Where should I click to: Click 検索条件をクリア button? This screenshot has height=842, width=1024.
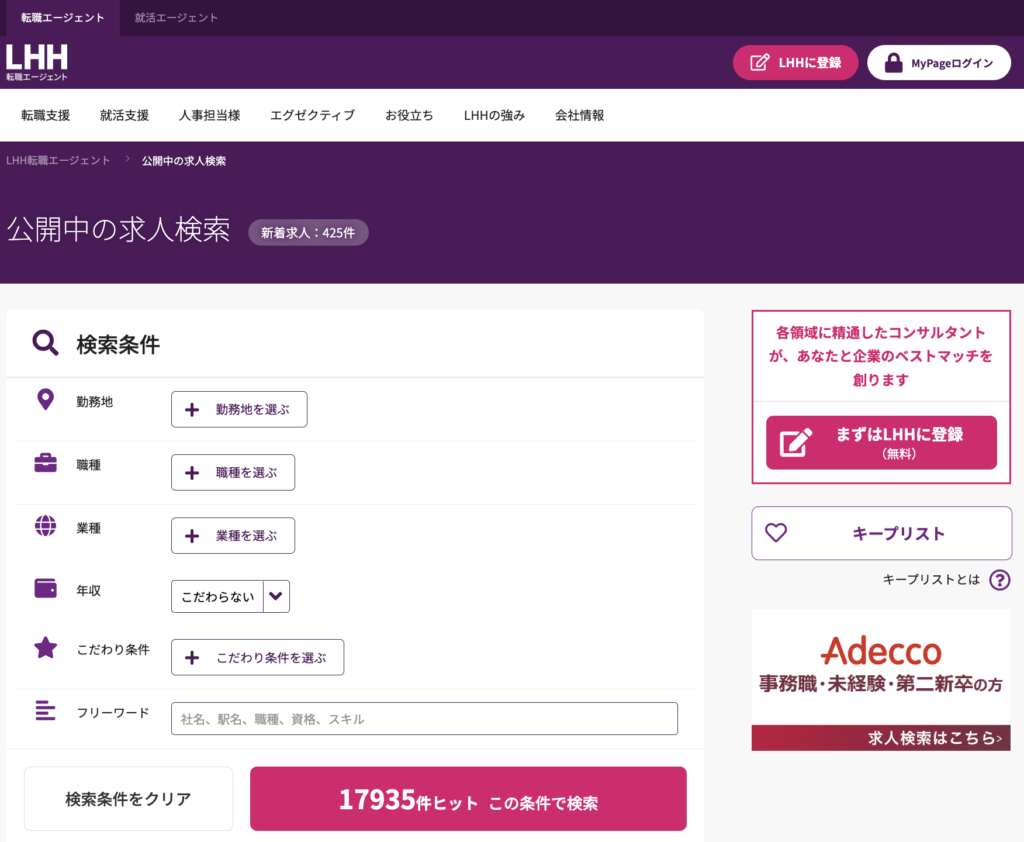129,799
